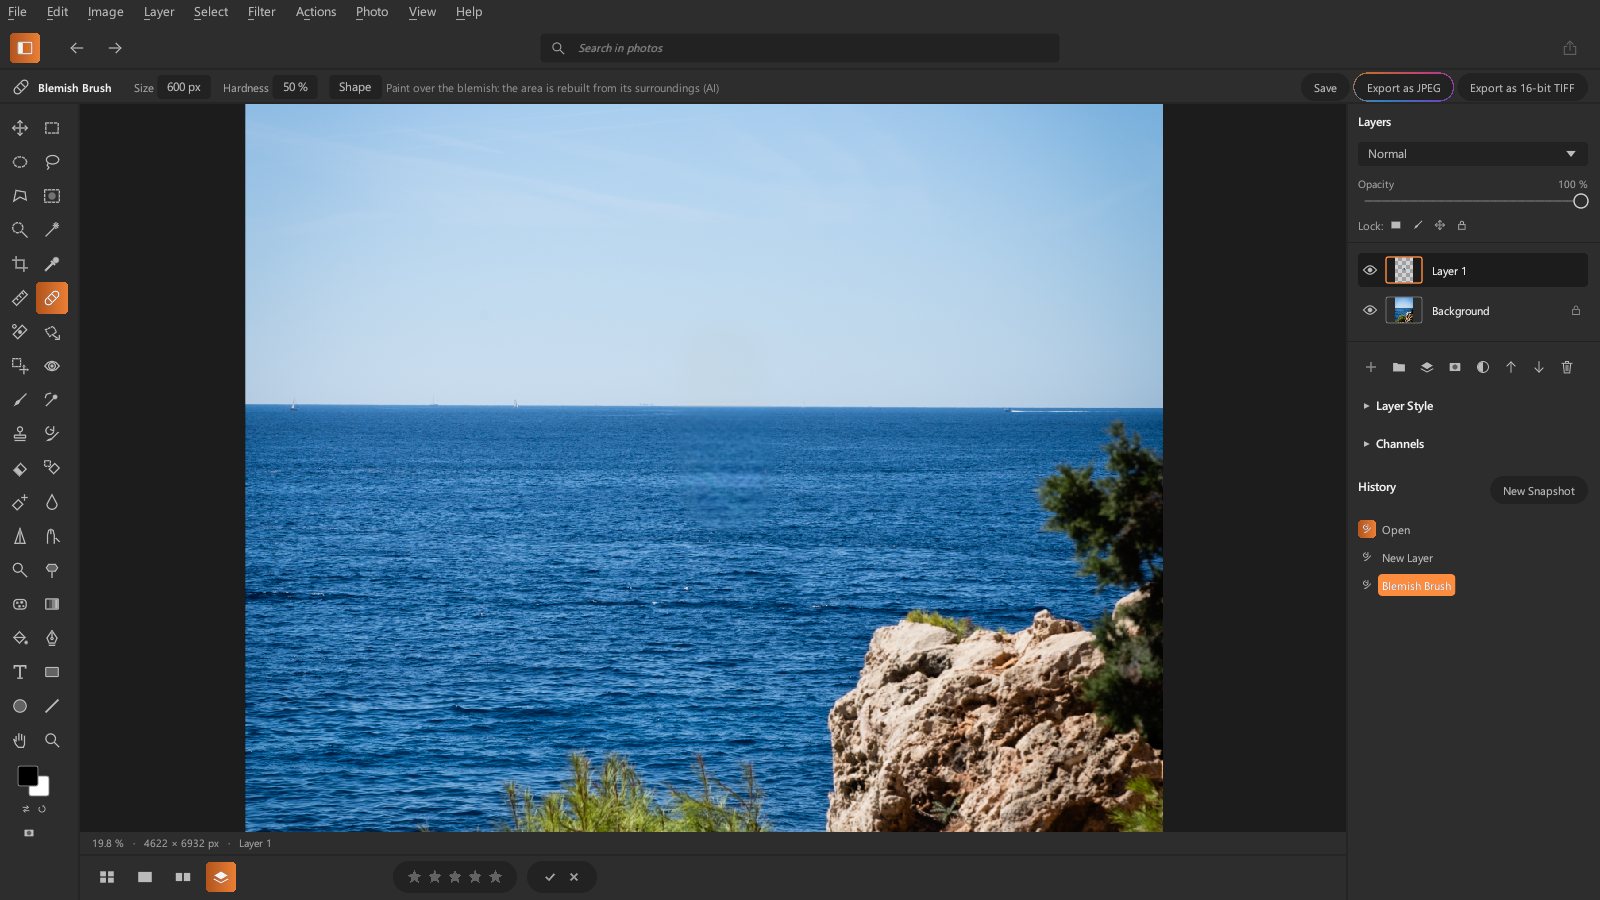Click Export as JPEG button
Screen dimensions: 1600x900
1403,88
